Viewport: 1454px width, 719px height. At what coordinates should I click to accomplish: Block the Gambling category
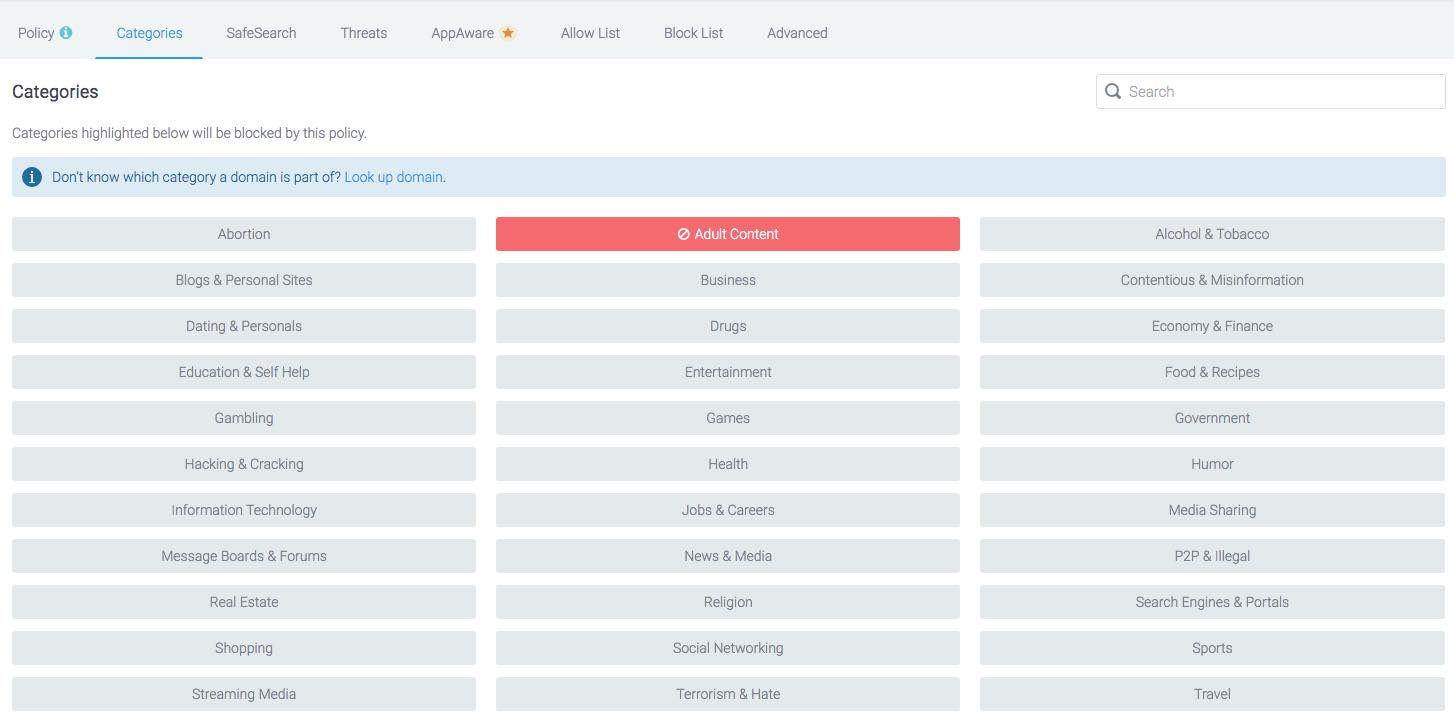(x=243, y=418)
